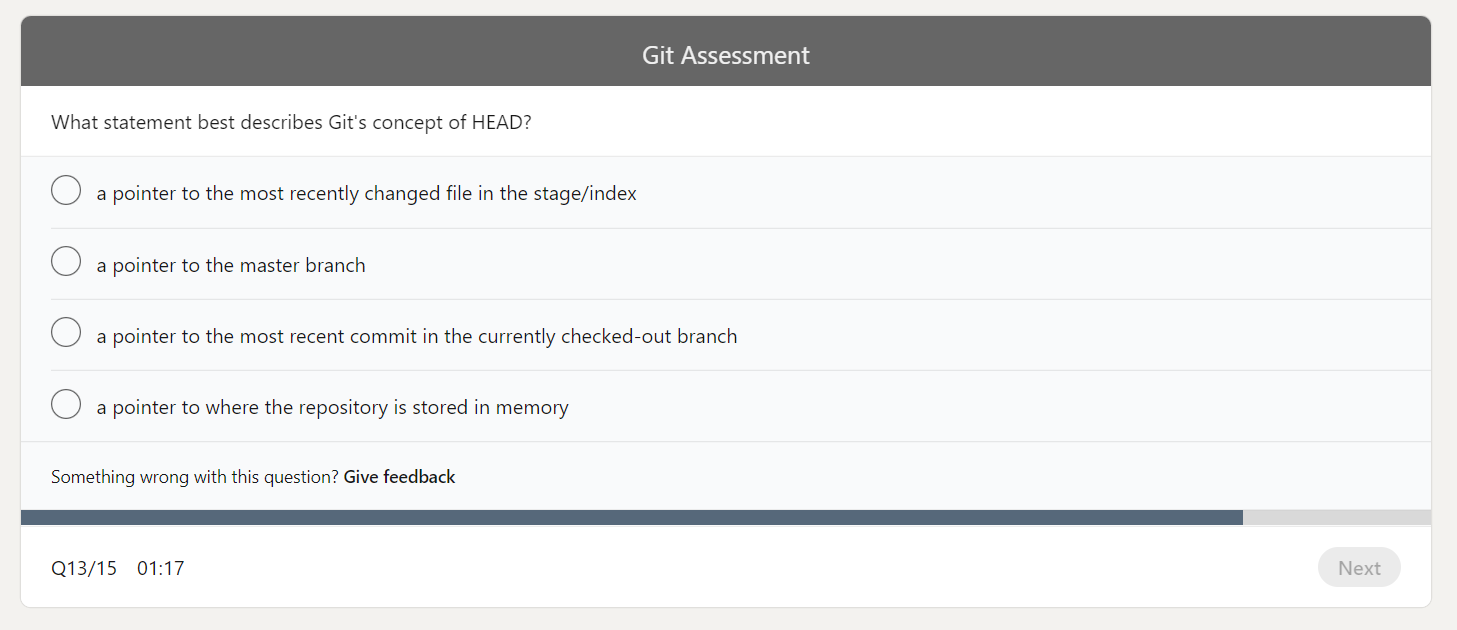
Task: Click the text "Something wrong with this question?"
Action: 195,477
